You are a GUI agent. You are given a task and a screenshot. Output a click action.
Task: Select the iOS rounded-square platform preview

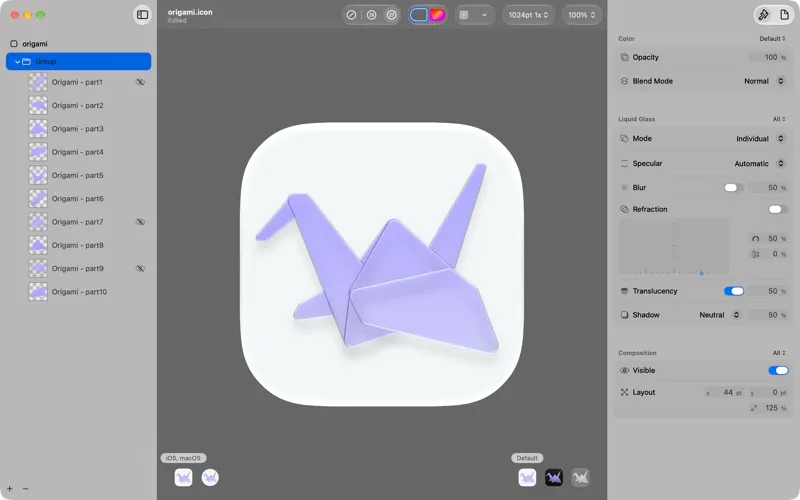tap(184, 478)
